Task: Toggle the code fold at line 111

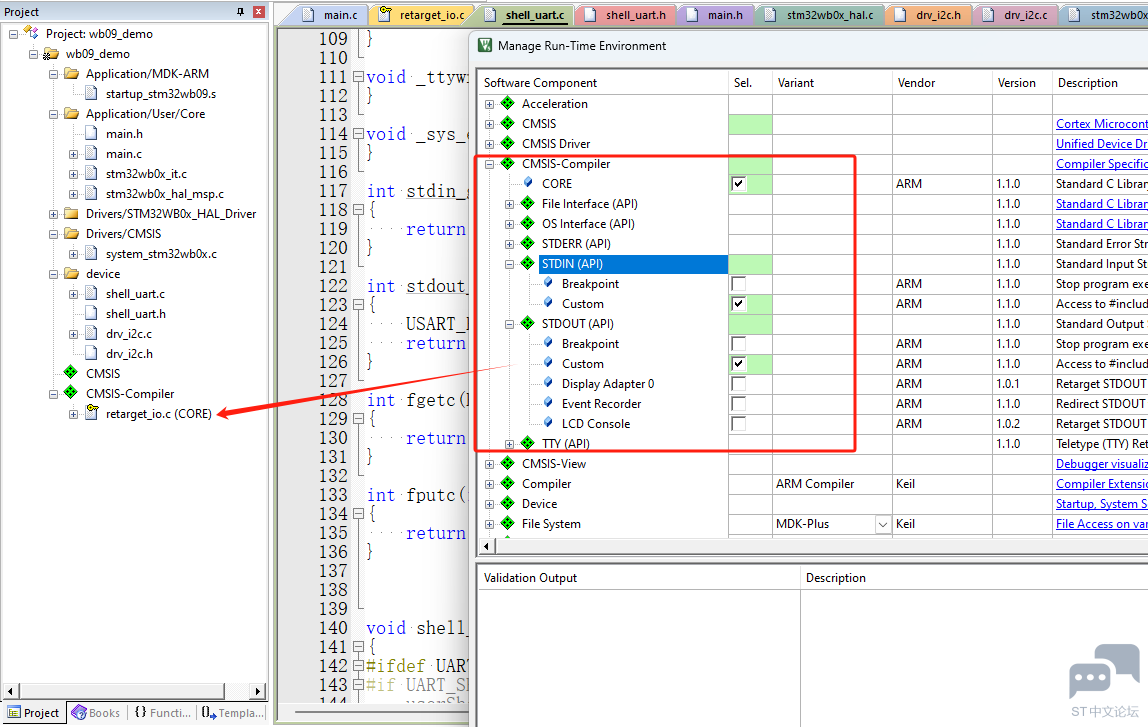Action: pyautogui.click(x=358, y=76)
